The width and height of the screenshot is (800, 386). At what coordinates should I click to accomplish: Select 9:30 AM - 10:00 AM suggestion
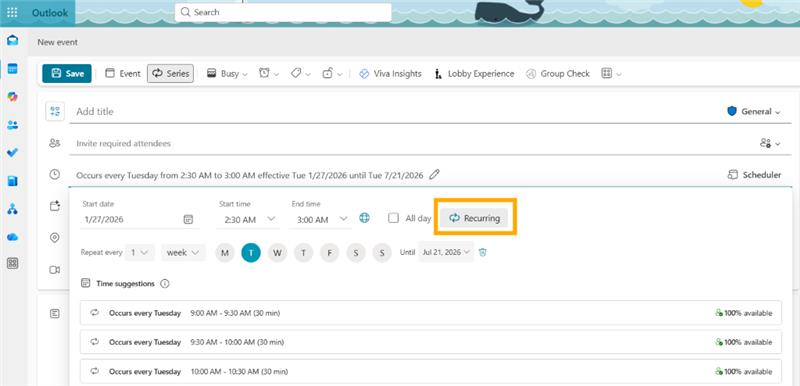431,342
